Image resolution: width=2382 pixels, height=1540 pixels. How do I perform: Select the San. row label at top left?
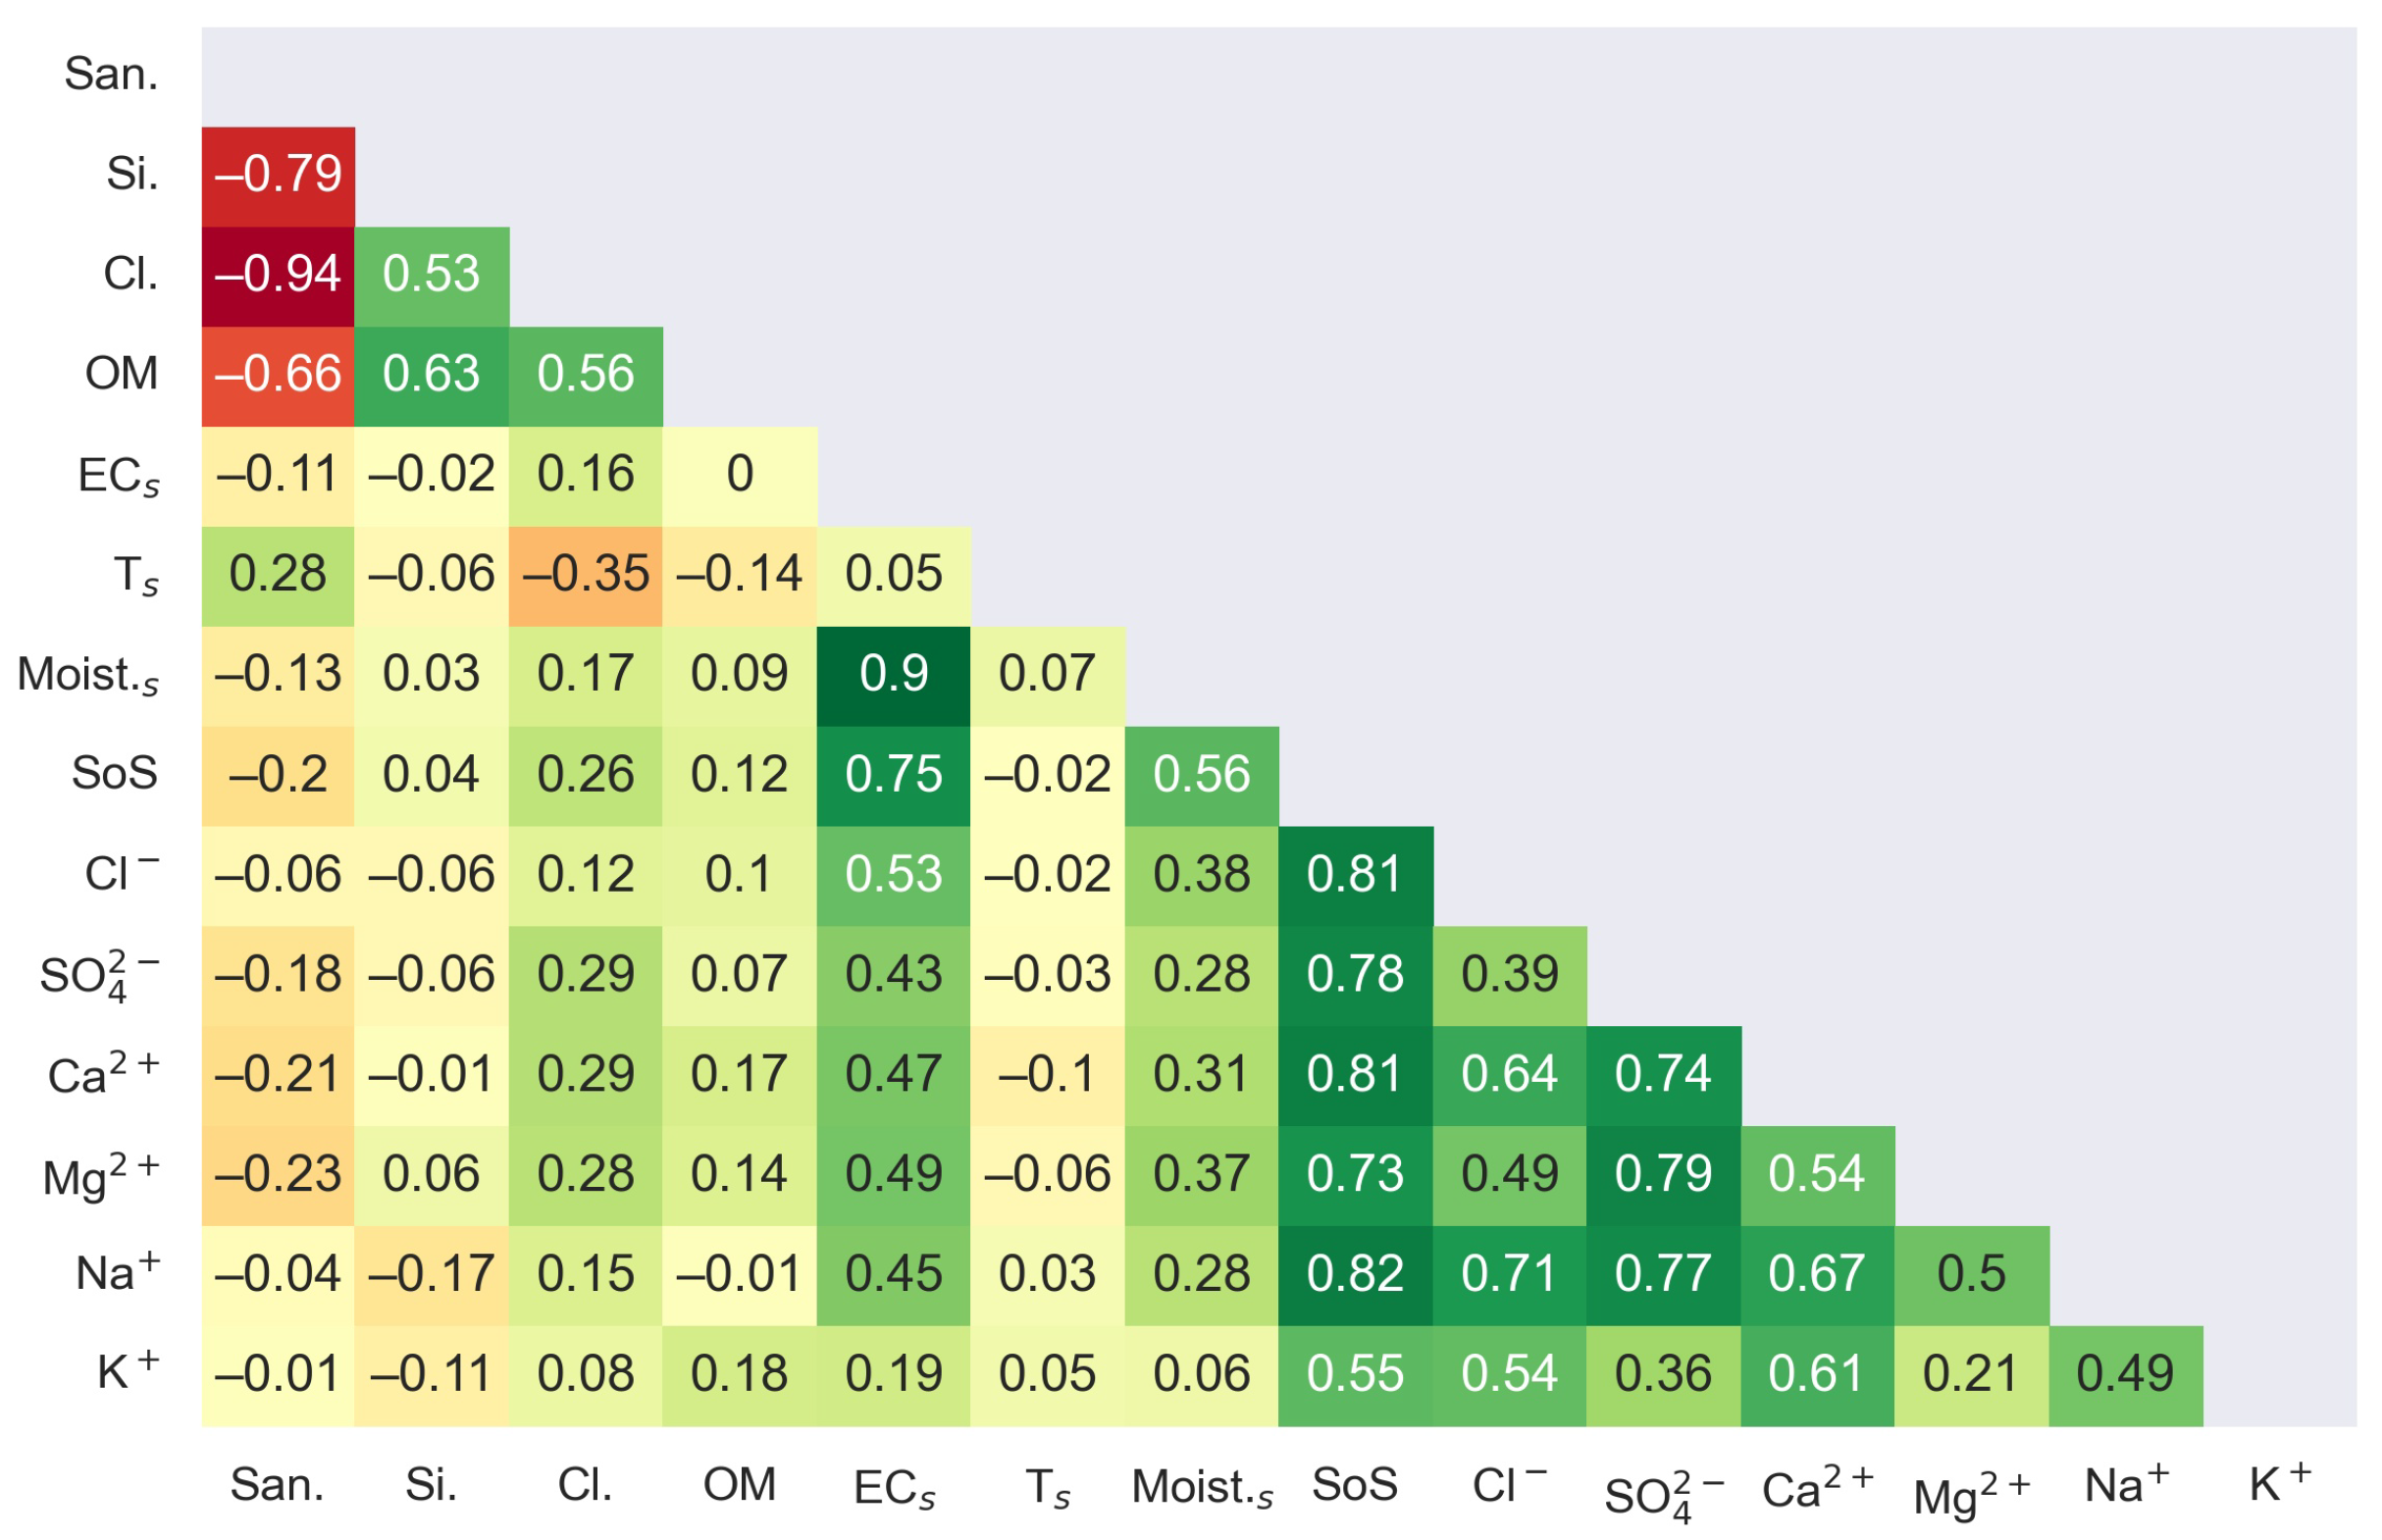pyautogui.click(x=111, y=75)
